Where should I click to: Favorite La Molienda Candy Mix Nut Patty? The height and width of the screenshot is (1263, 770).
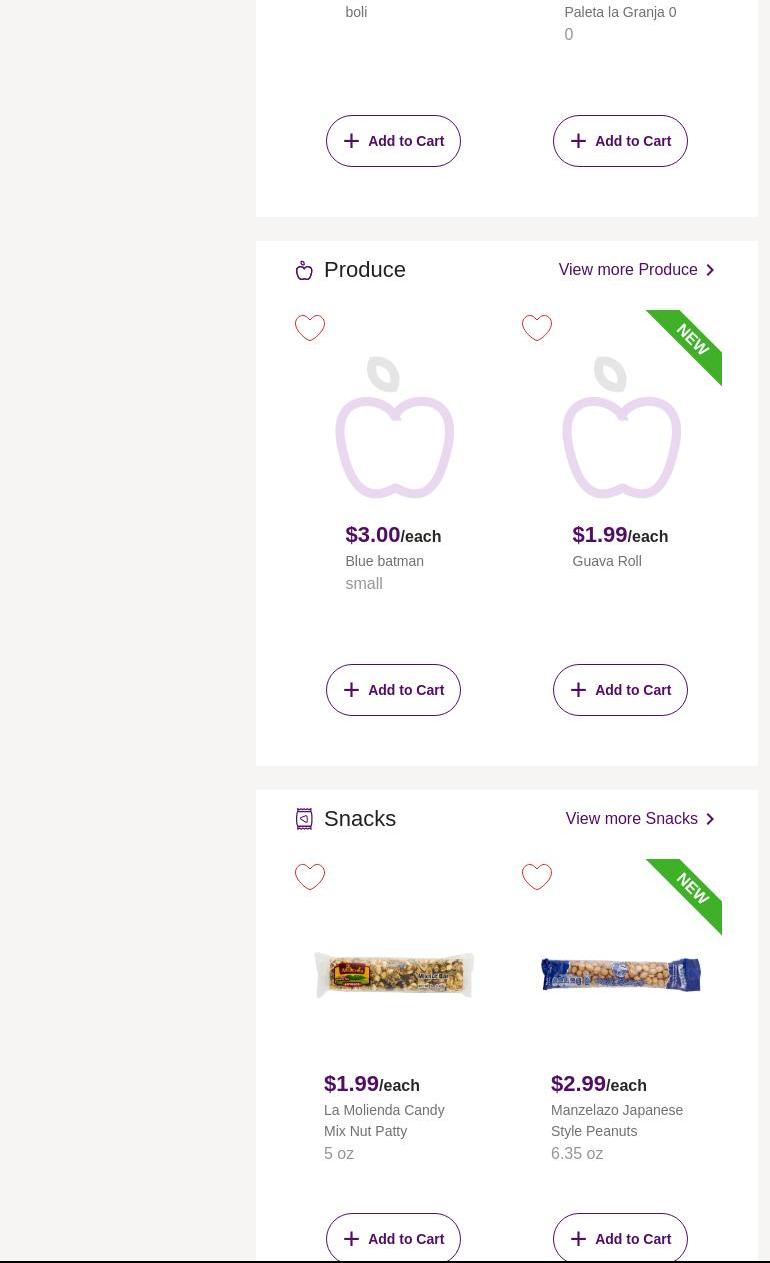[x=310, y=877]
